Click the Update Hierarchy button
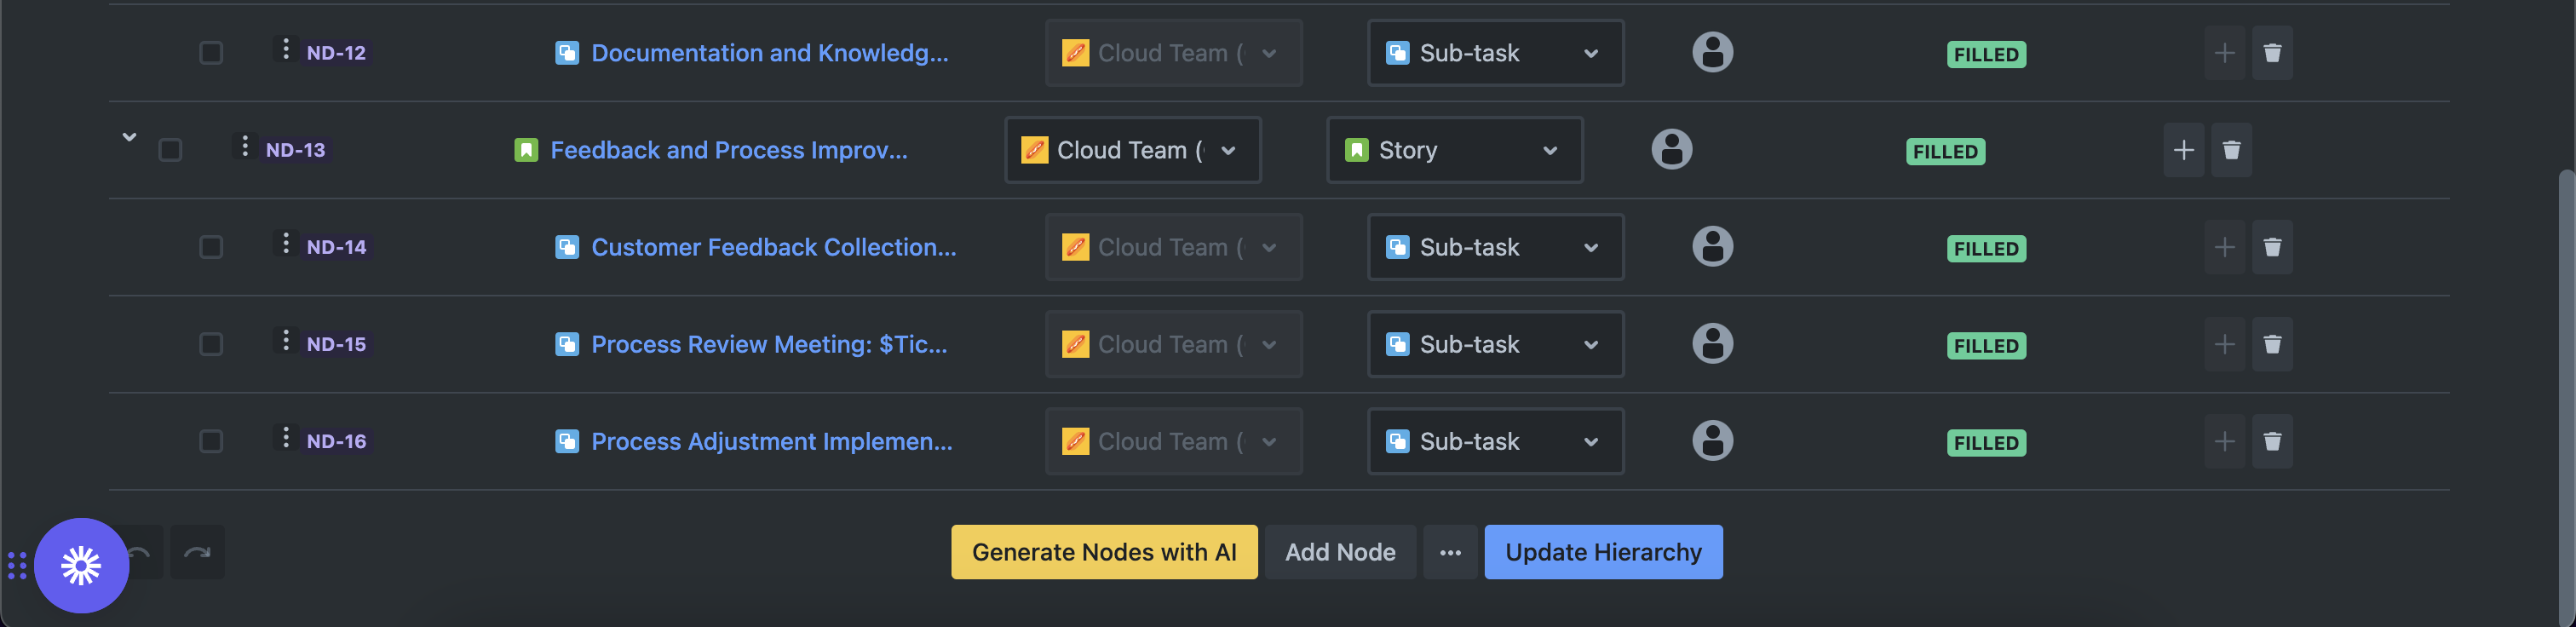The image size is (2576, 627). pyautogui.click(x=1602, y=552)
